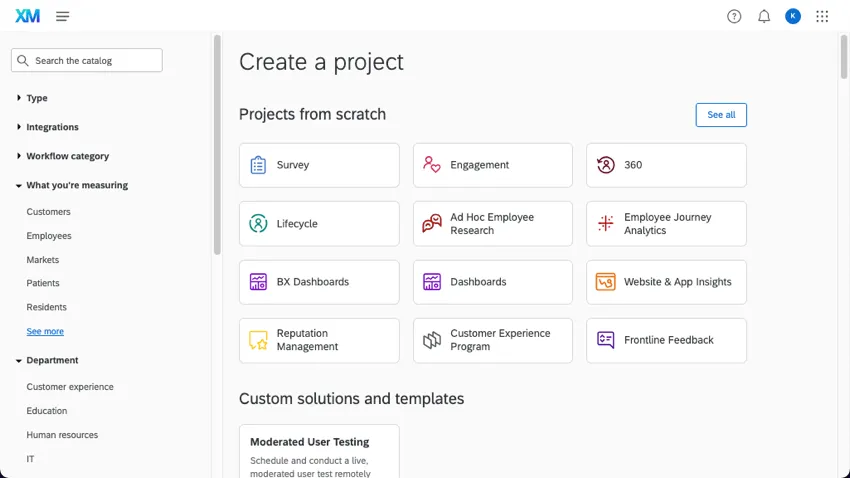Viewport: 850px width, 478px height.
Task: Select the 360 project tile
Action: coord(666,165)
